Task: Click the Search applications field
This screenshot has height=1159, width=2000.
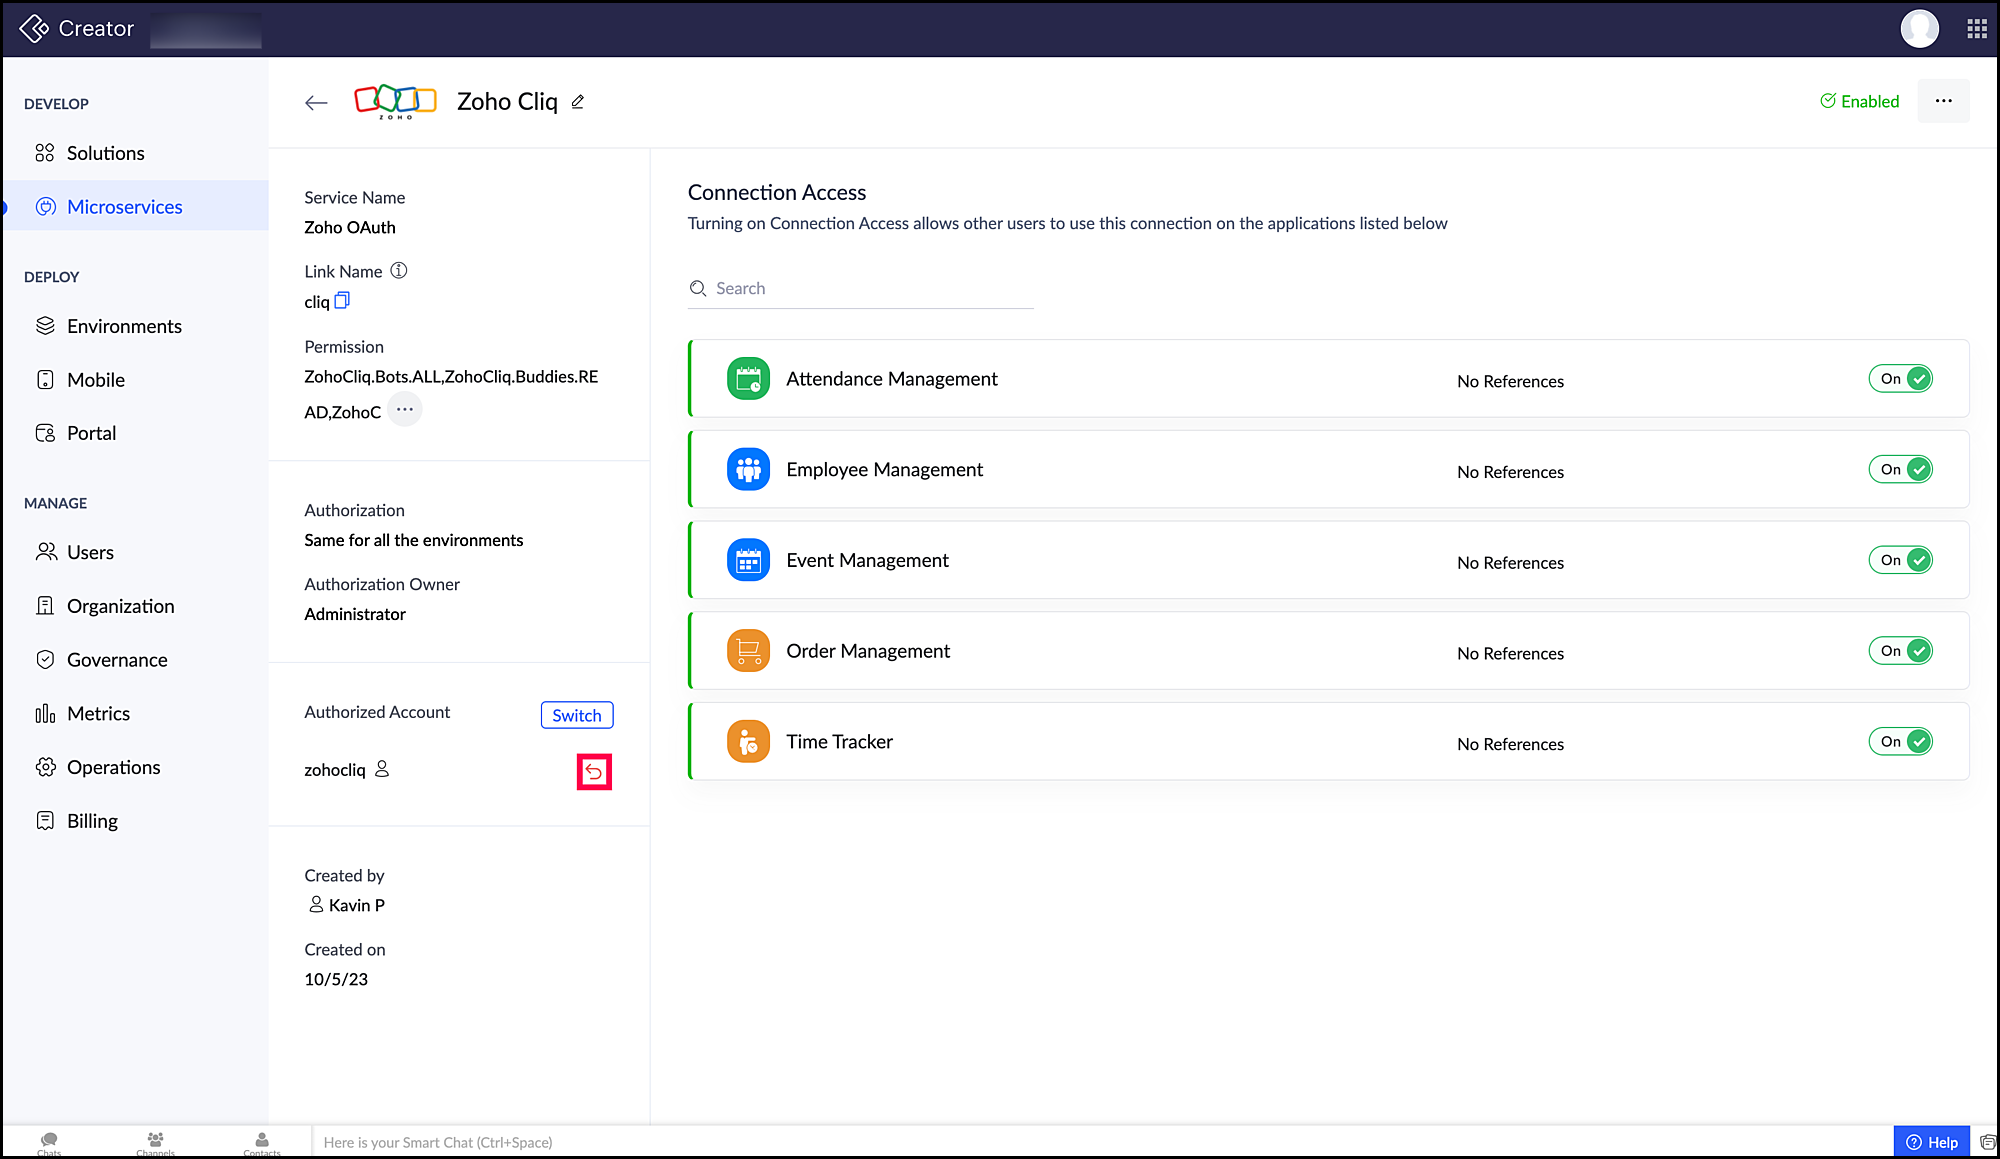Action: (860, 289)
